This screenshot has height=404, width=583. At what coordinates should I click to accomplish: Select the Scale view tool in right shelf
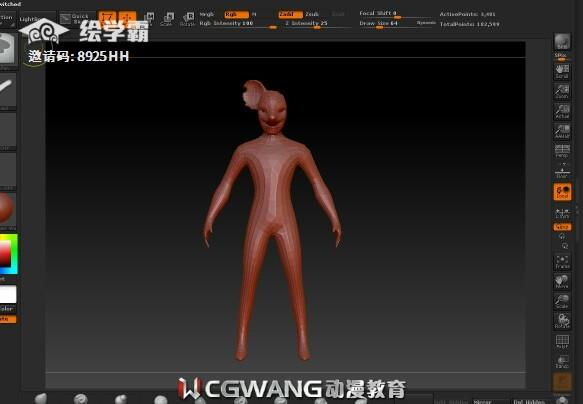click(562, 301)
